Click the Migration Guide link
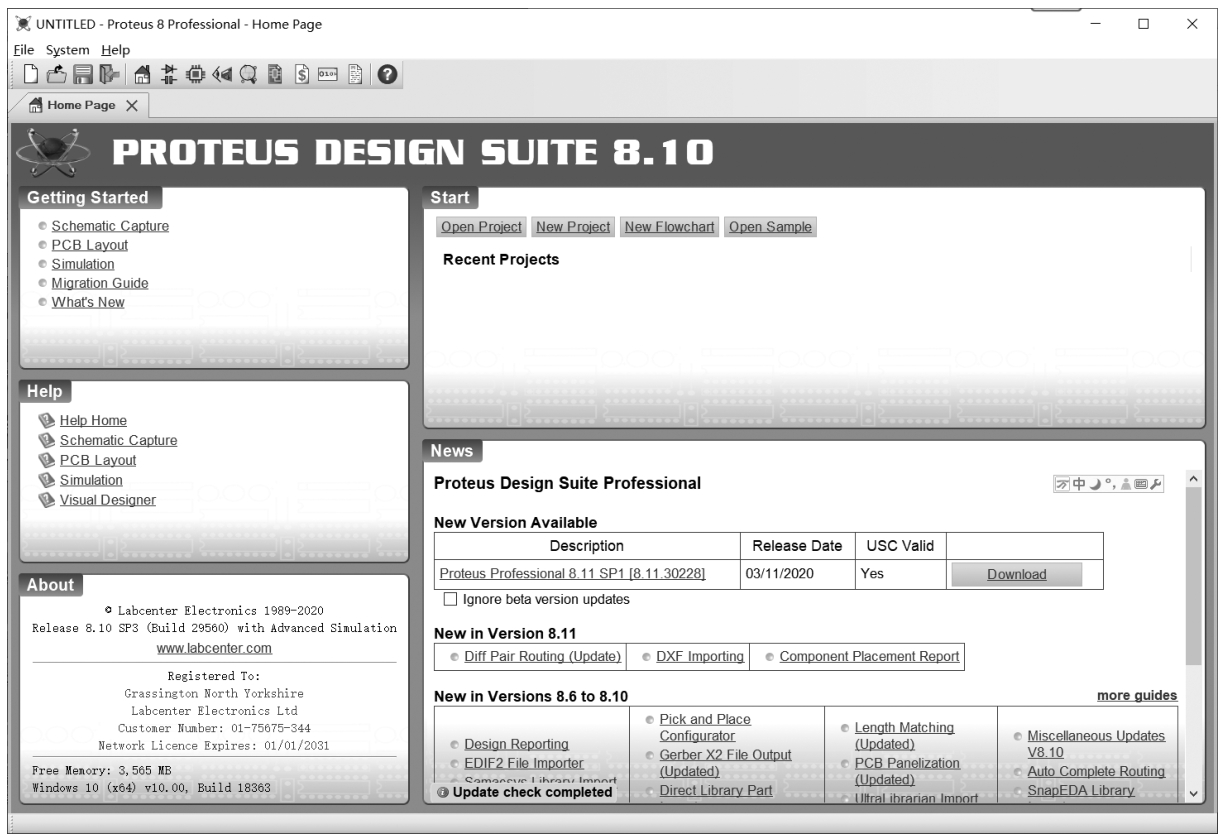The width and height of the screenshot is (1221, 837). pos(100,283)
